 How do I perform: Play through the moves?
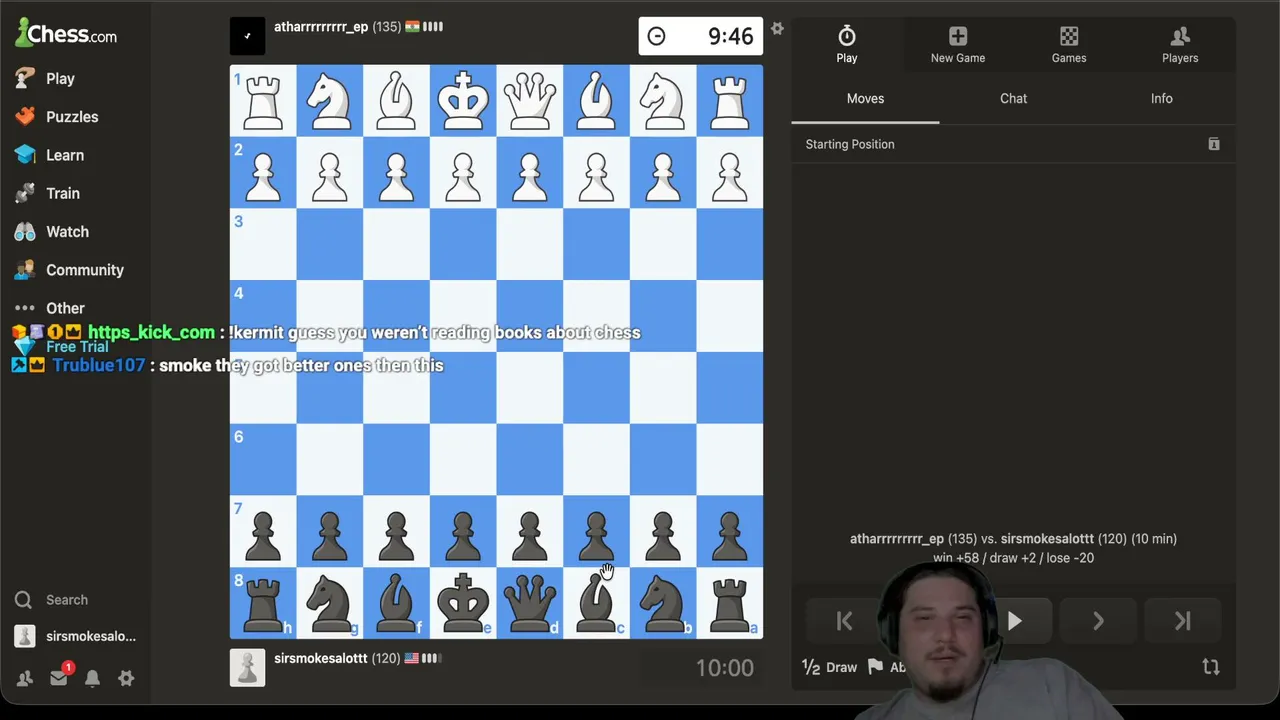coord(1014,621)
